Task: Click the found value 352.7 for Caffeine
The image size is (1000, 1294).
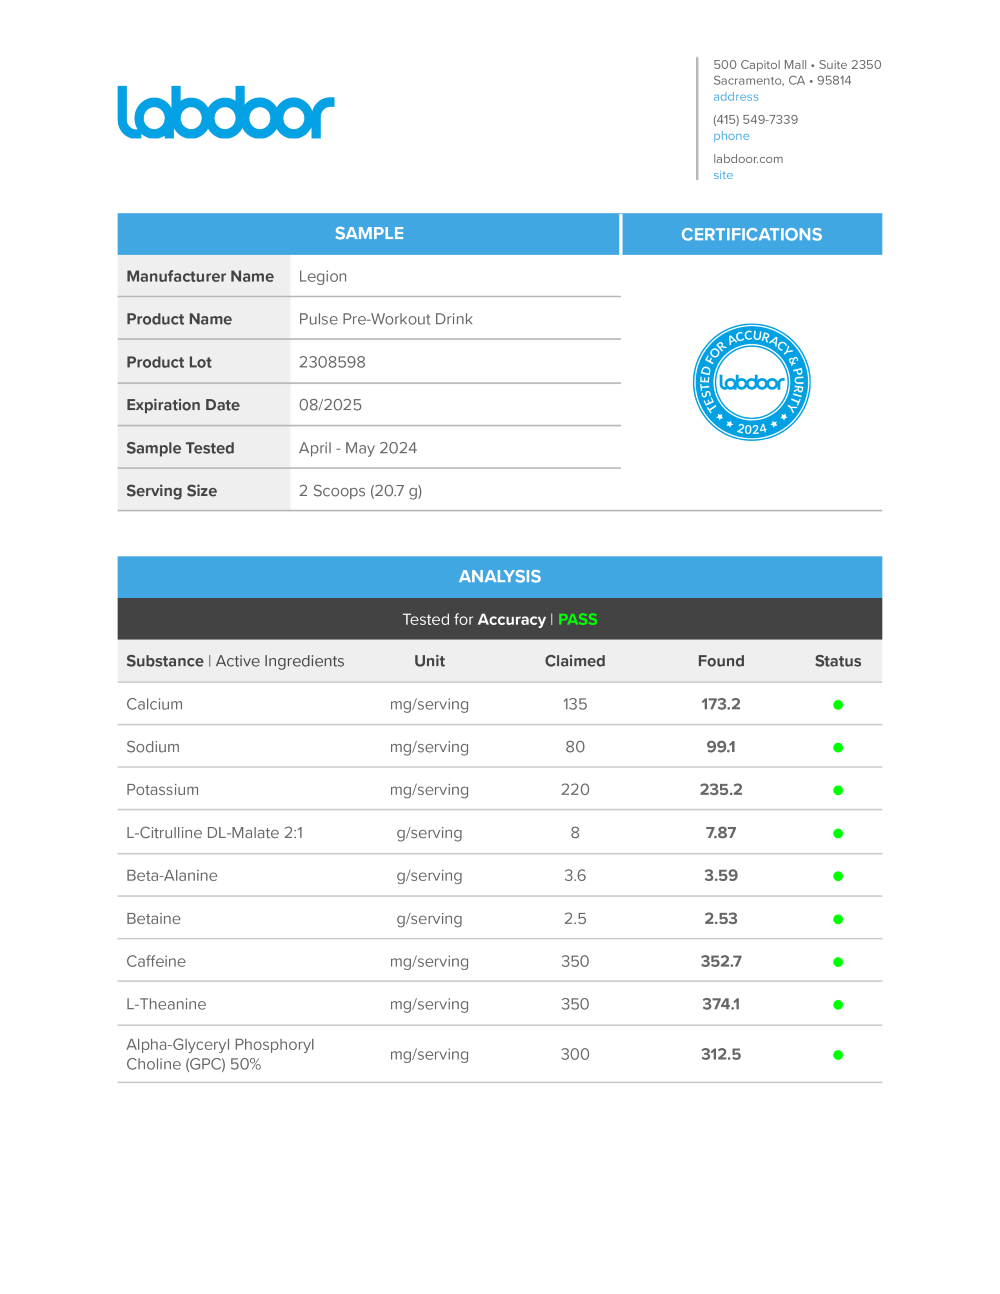Action: (721, 962)
